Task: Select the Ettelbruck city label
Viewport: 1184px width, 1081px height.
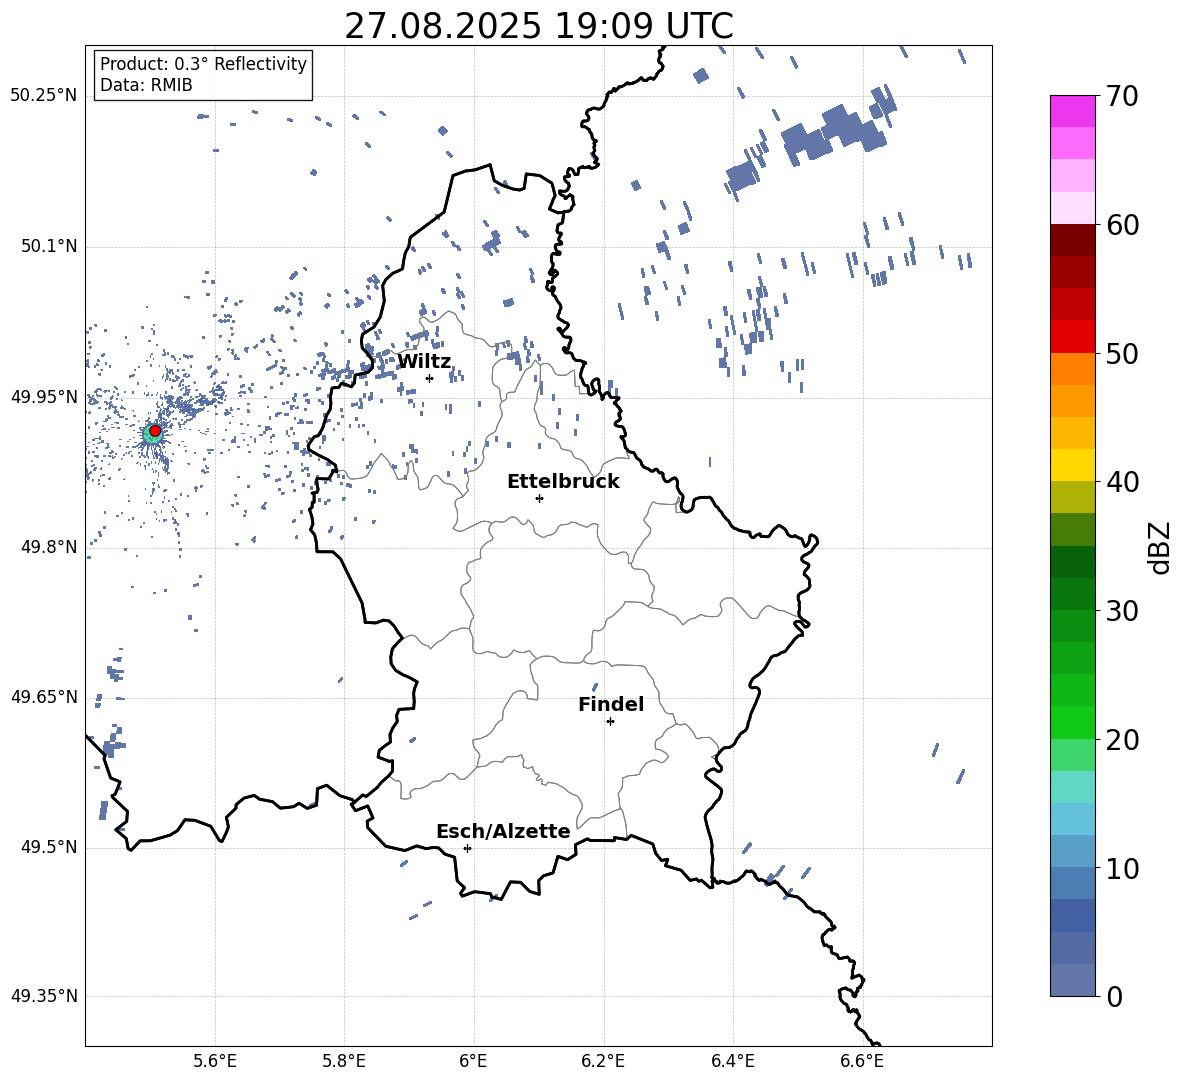Action: pyautogui.click(x=563, y=481)
